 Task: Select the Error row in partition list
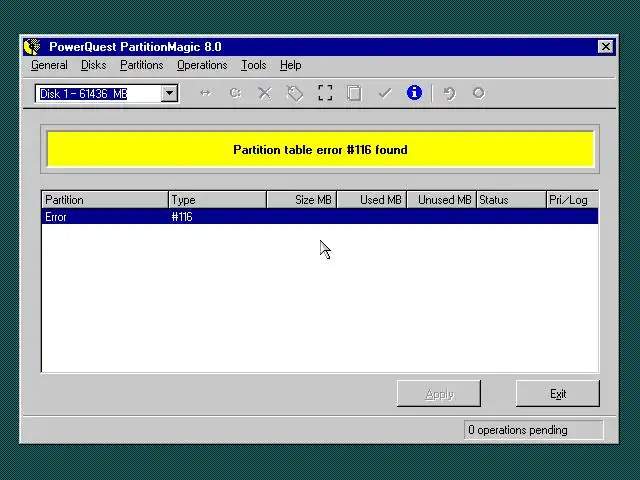click(320, 217)
